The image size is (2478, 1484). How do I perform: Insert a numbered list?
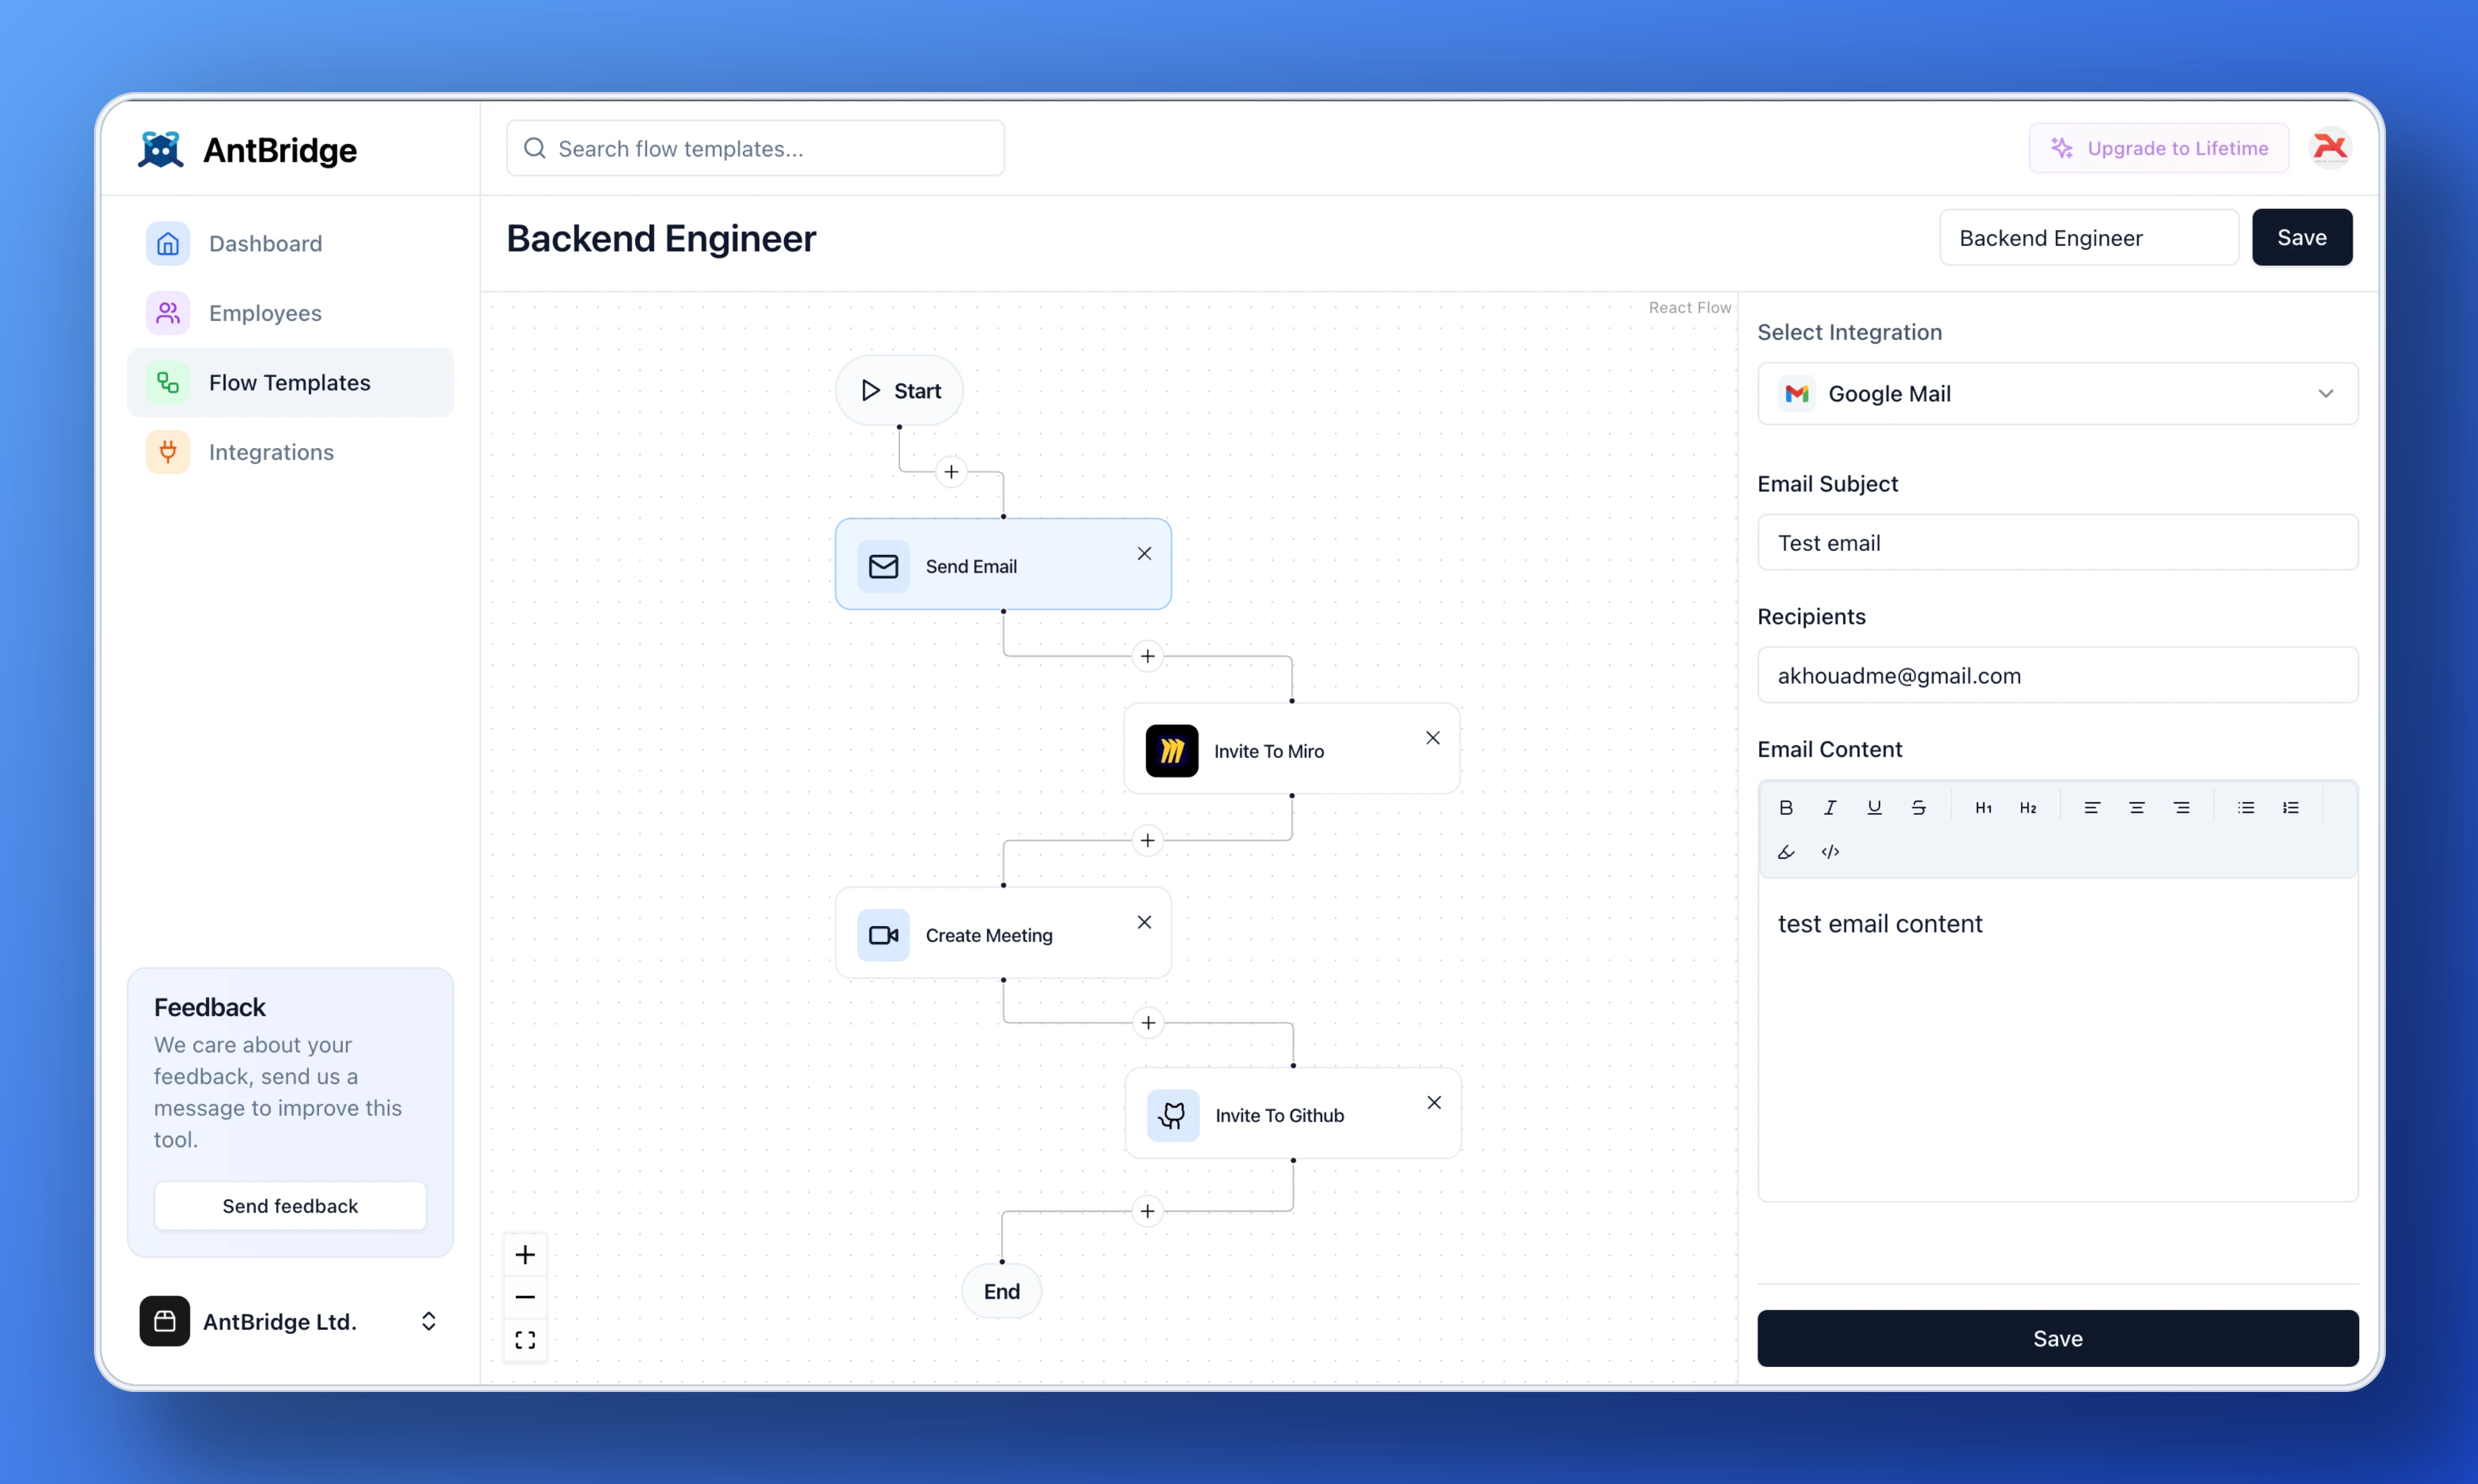click(x=2290, y=807)
